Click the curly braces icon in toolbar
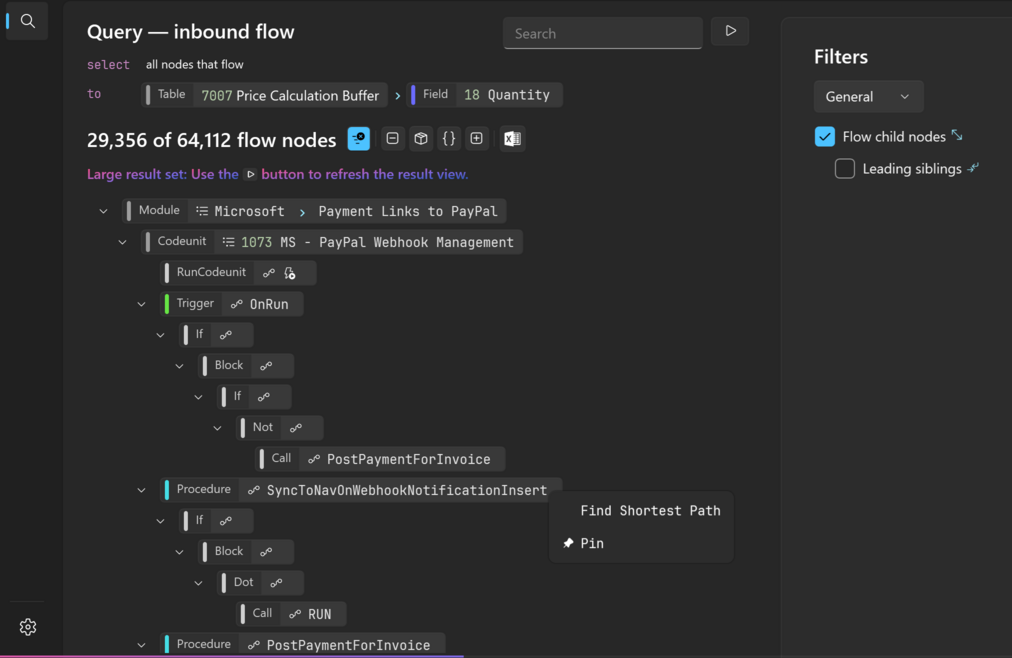Image resolution: width=1012 pixels, height=658 pixels. point(449,139)
